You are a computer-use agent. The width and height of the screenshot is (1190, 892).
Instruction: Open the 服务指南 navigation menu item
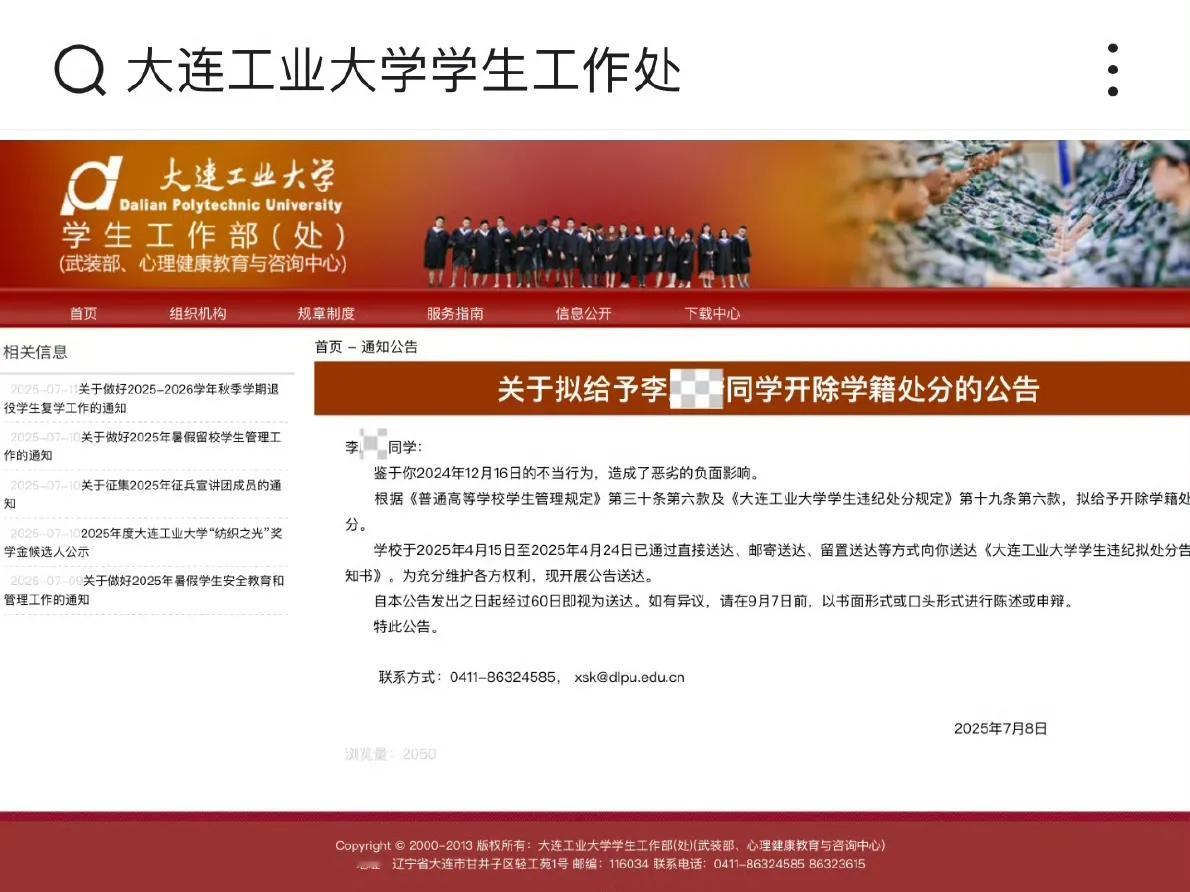[455, 314]
